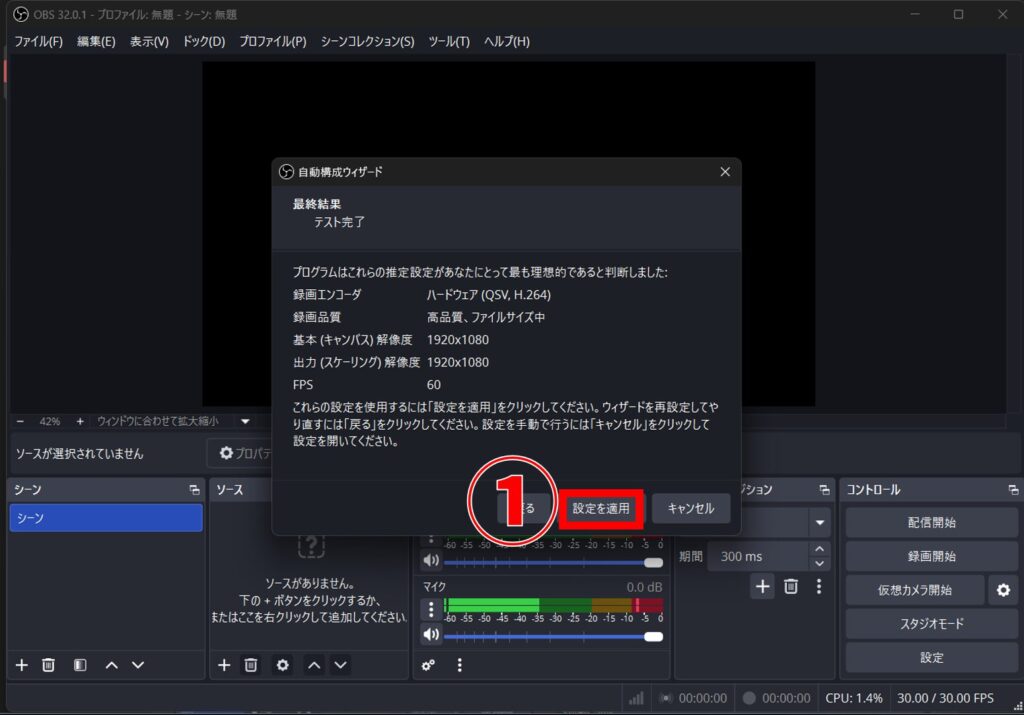Start streaming with 配信開始

[x=930, y=521]
